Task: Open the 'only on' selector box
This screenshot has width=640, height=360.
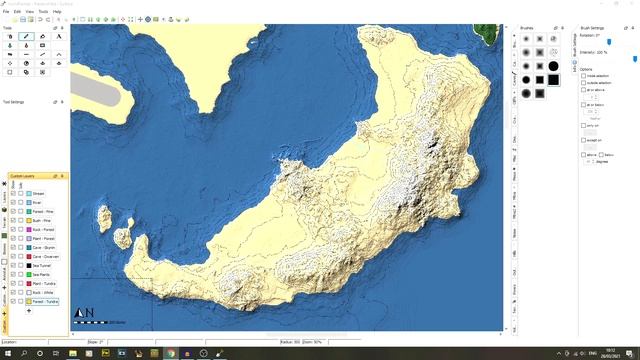Action: (x=590, y=133)
